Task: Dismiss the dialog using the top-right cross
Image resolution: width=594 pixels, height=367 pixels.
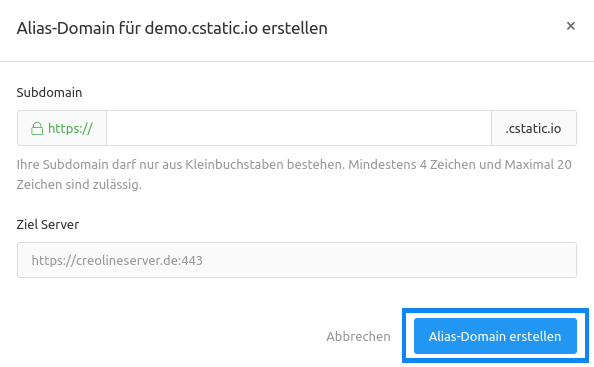Action: [571, 26]
